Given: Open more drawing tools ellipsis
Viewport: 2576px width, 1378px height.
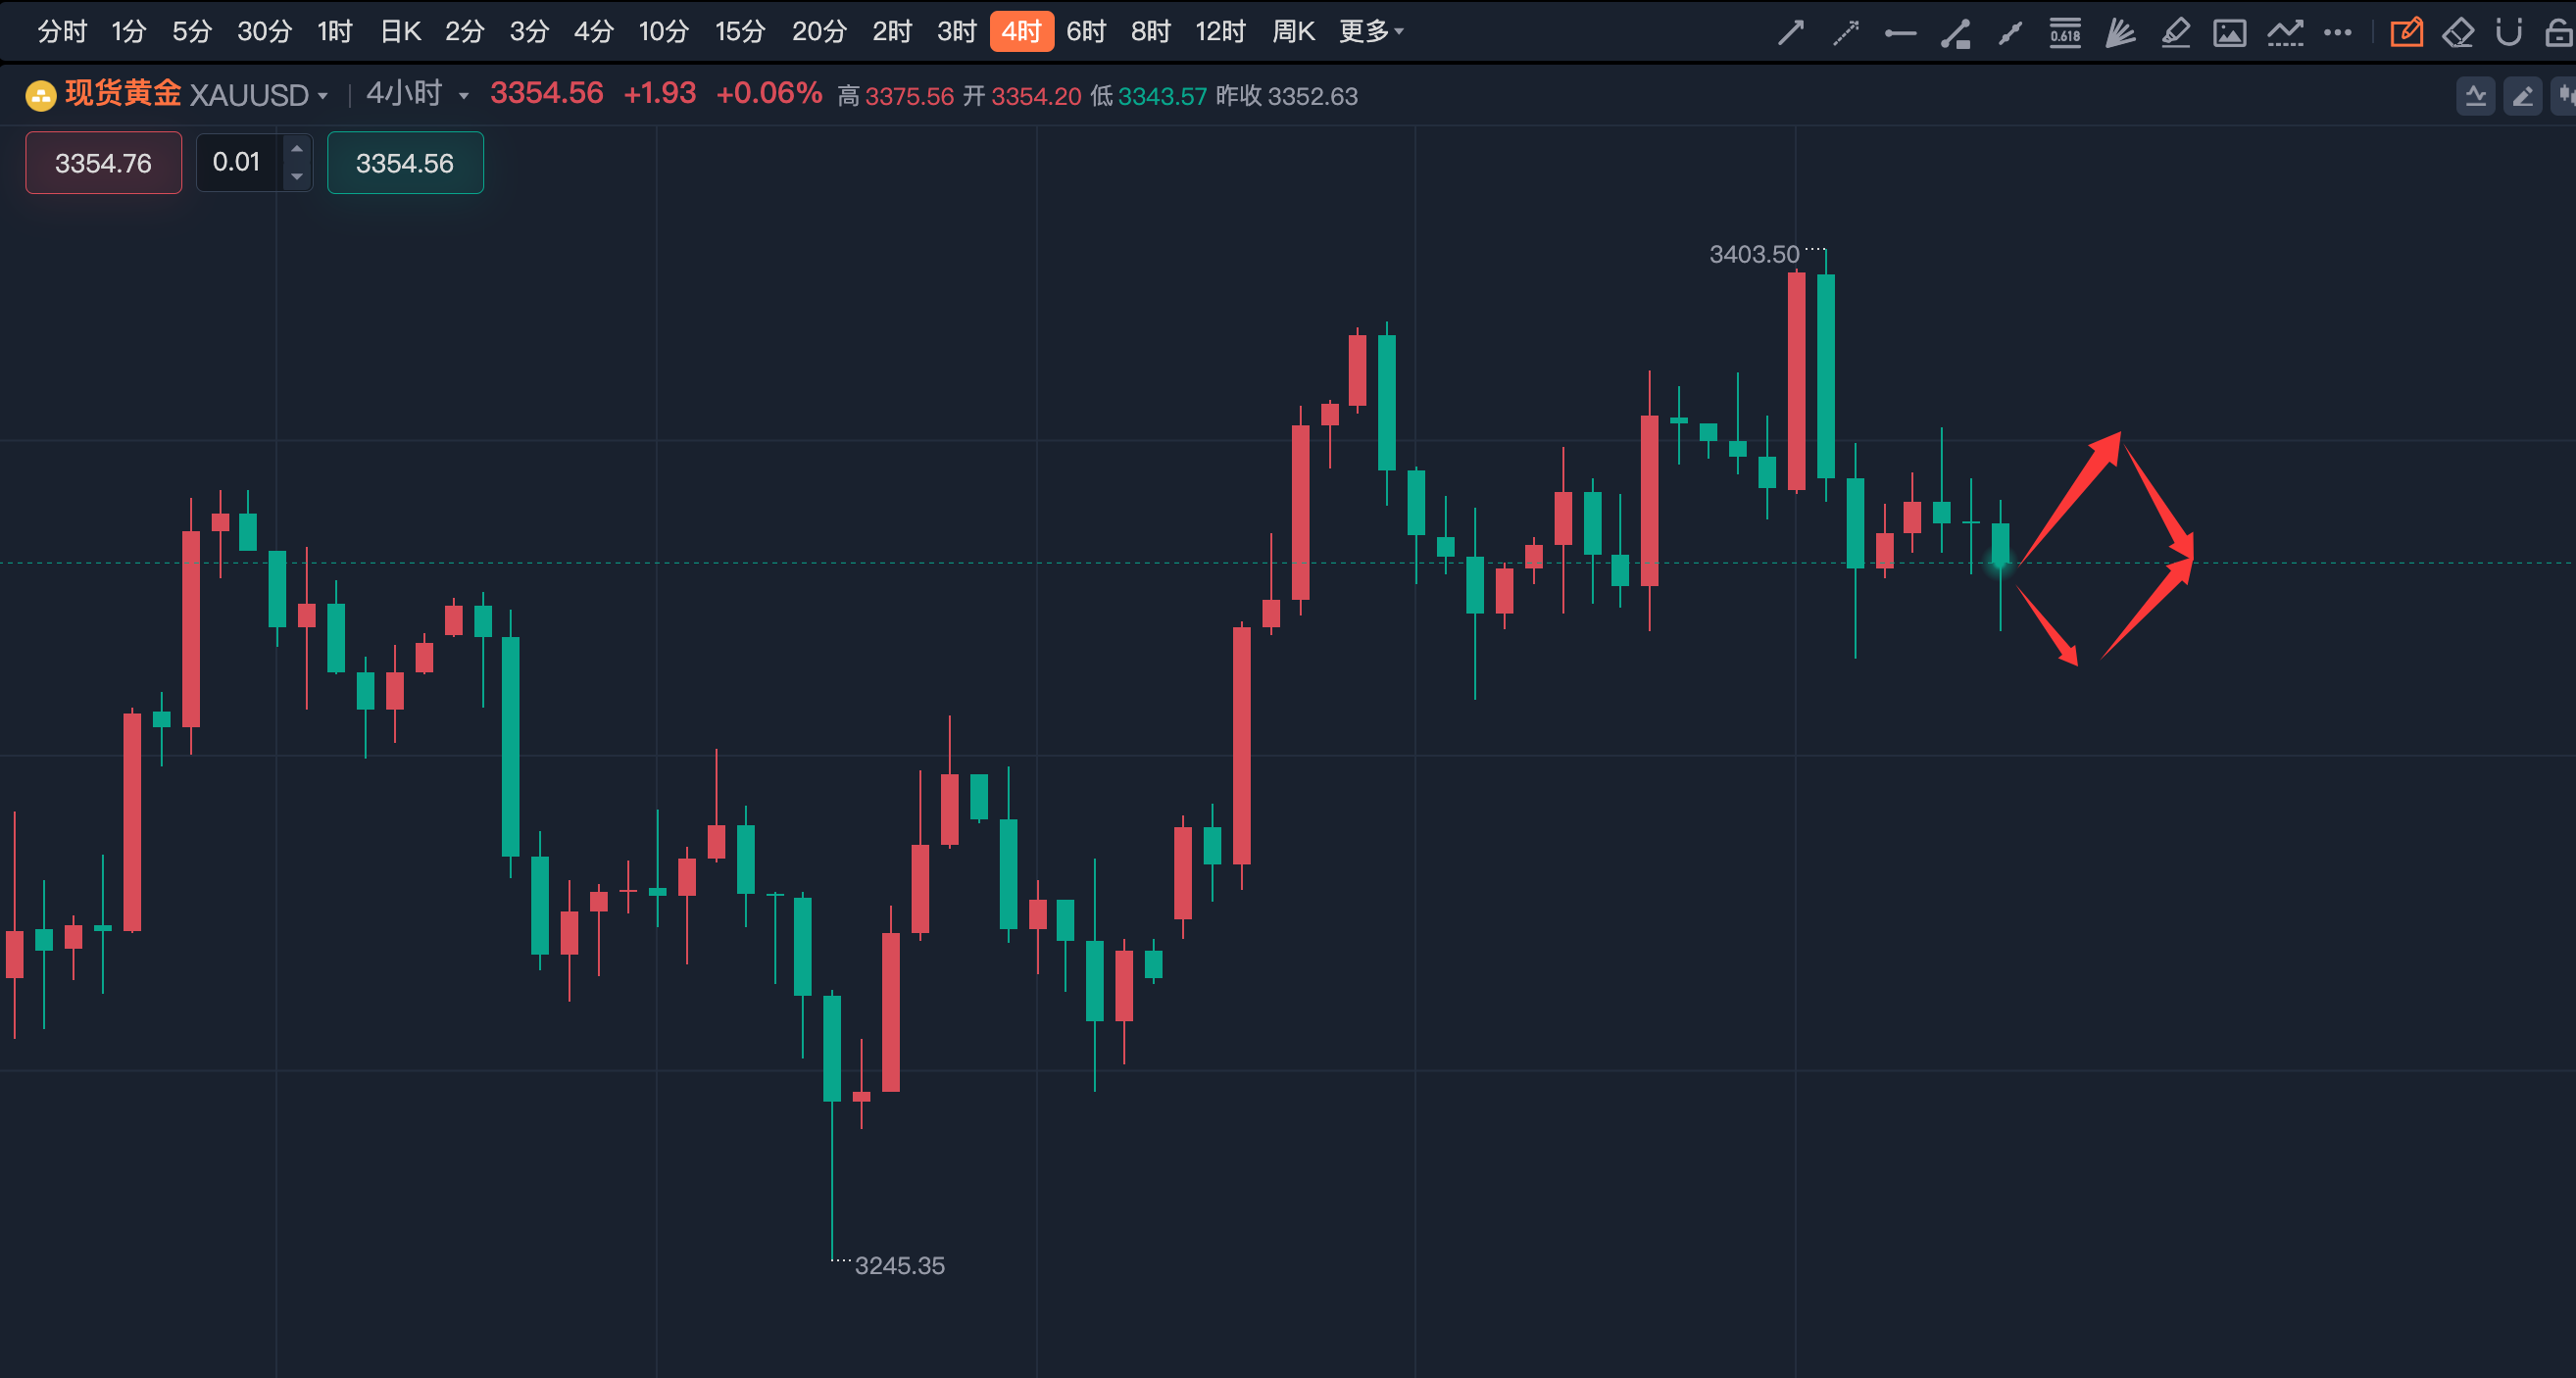Looking at the screenshot, I should pos(2338,33).
